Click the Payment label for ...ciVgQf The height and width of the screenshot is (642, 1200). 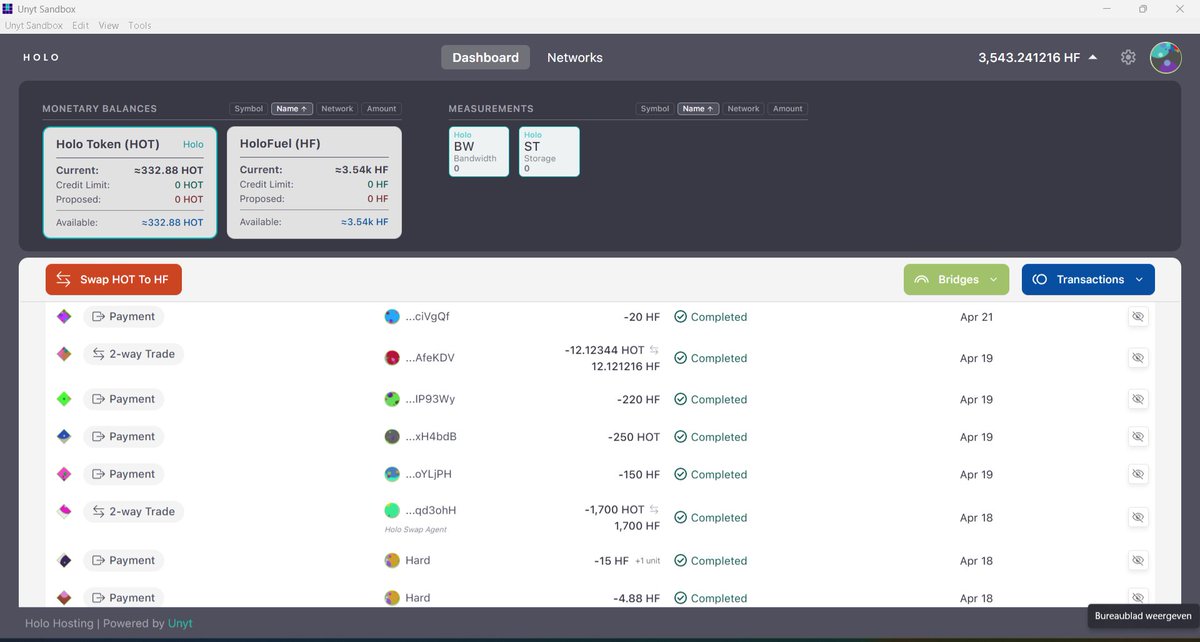click(x=123, y=317)
